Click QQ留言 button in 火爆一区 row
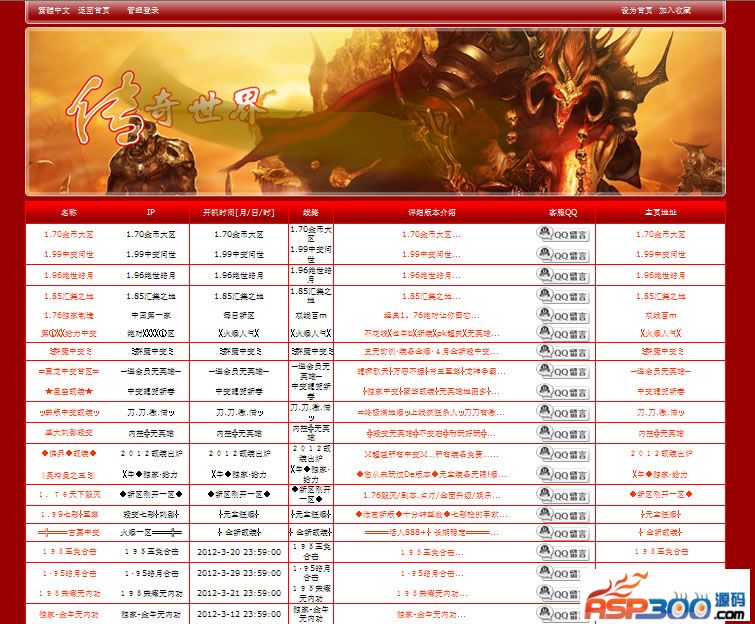 coord(562,533)
